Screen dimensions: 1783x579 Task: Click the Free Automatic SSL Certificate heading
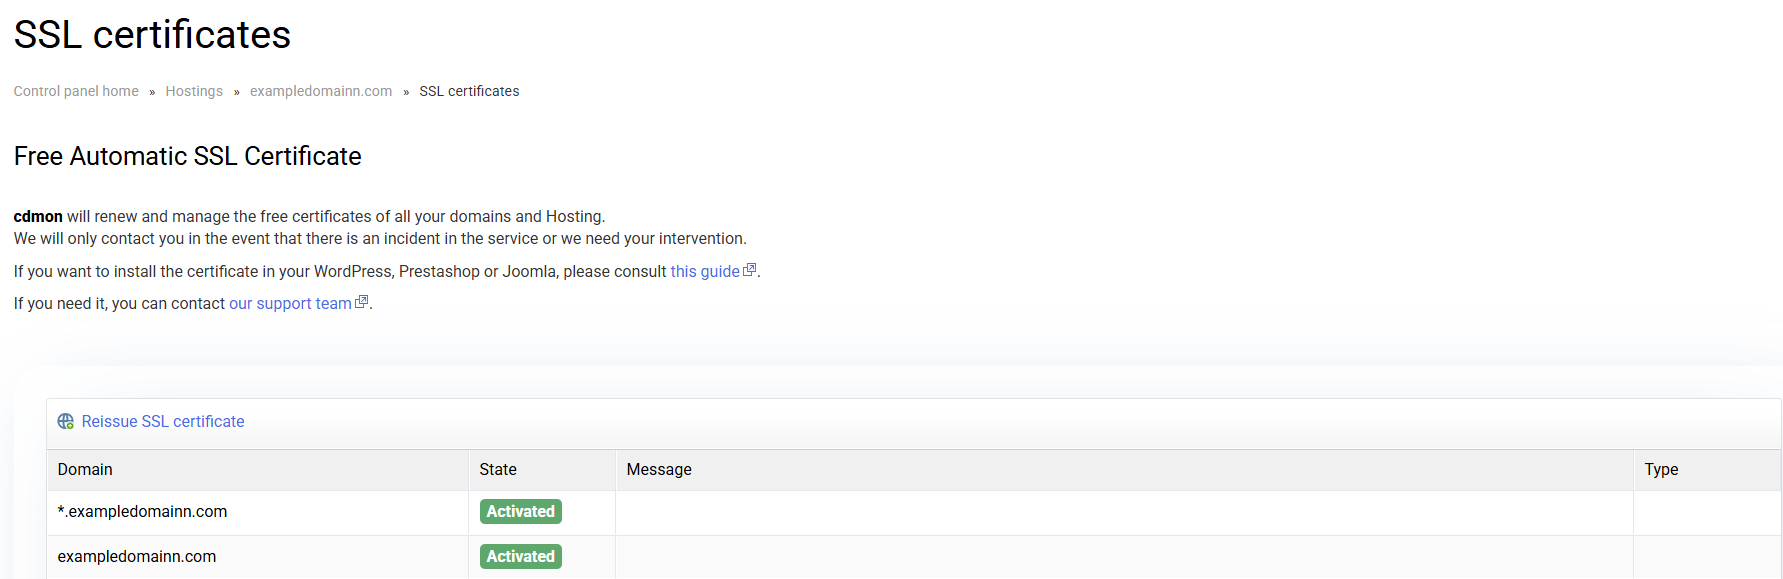point(188,157)
